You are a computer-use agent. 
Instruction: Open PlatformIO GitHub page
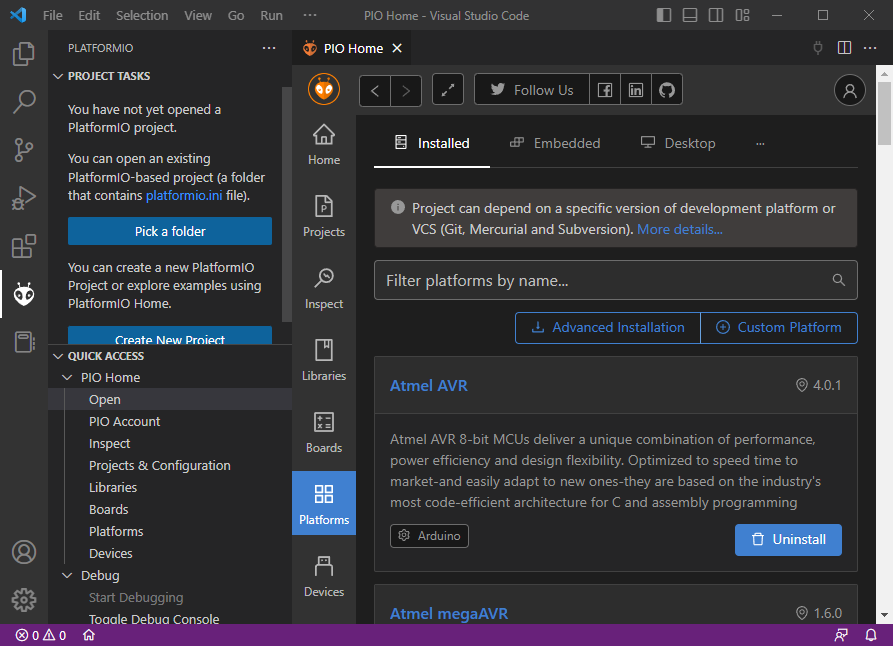[667, 90]
